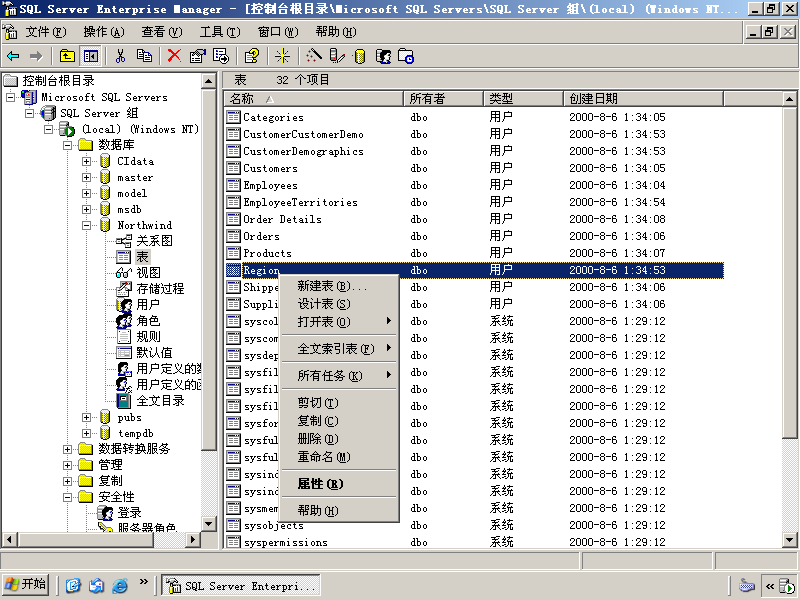This screenshot has width=800, height=600.
Task: Collapse the SQL Server 组 tree node
Action: point(30,113)
